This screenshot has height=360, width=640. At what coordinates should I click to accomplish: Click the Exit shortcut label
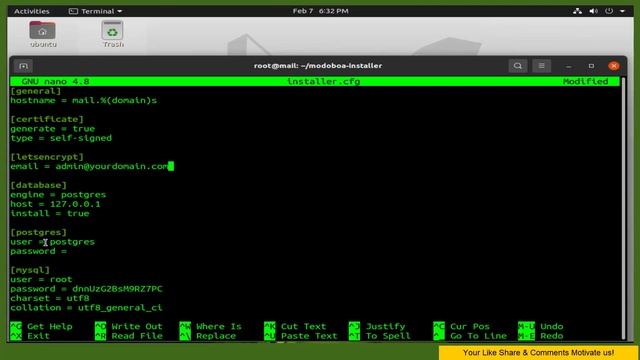(38, 336)
